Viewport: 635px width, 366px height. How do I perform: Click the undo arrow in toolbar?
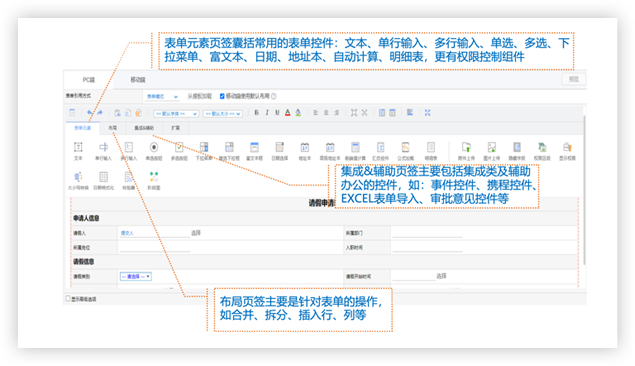[89, 113]
